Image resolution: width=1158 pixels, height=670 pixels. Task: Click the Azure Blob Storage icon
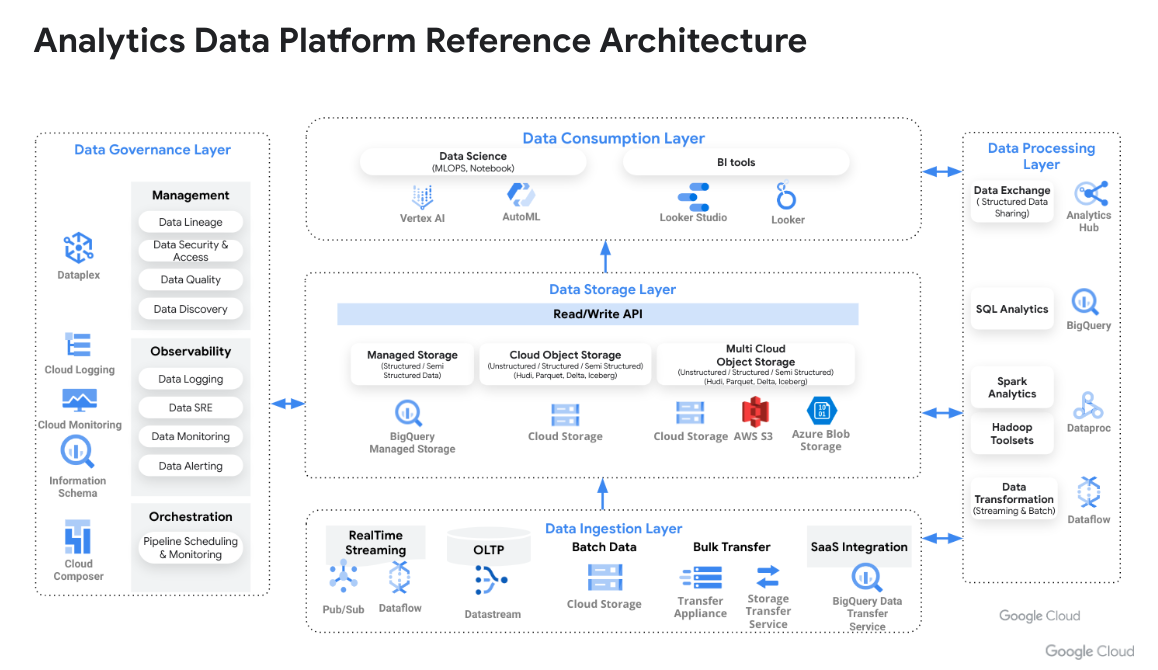[820, 411]
